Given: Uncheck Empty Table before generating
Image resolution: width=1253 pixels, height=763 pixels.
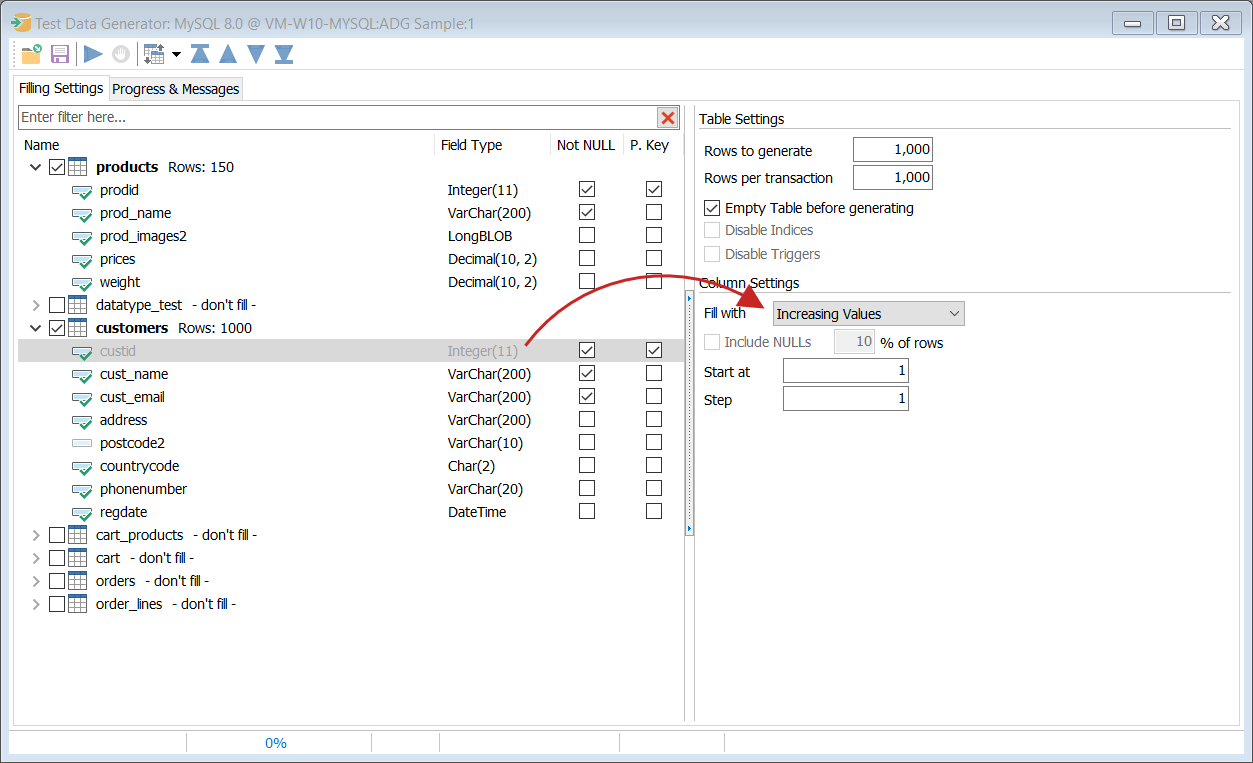Looking at the screenshot, I should point(711,208).
